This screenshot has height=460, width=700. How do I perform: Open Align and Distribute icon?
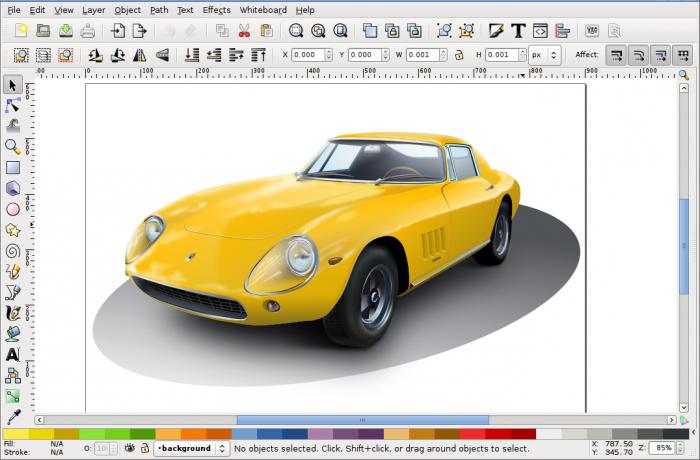562,31
